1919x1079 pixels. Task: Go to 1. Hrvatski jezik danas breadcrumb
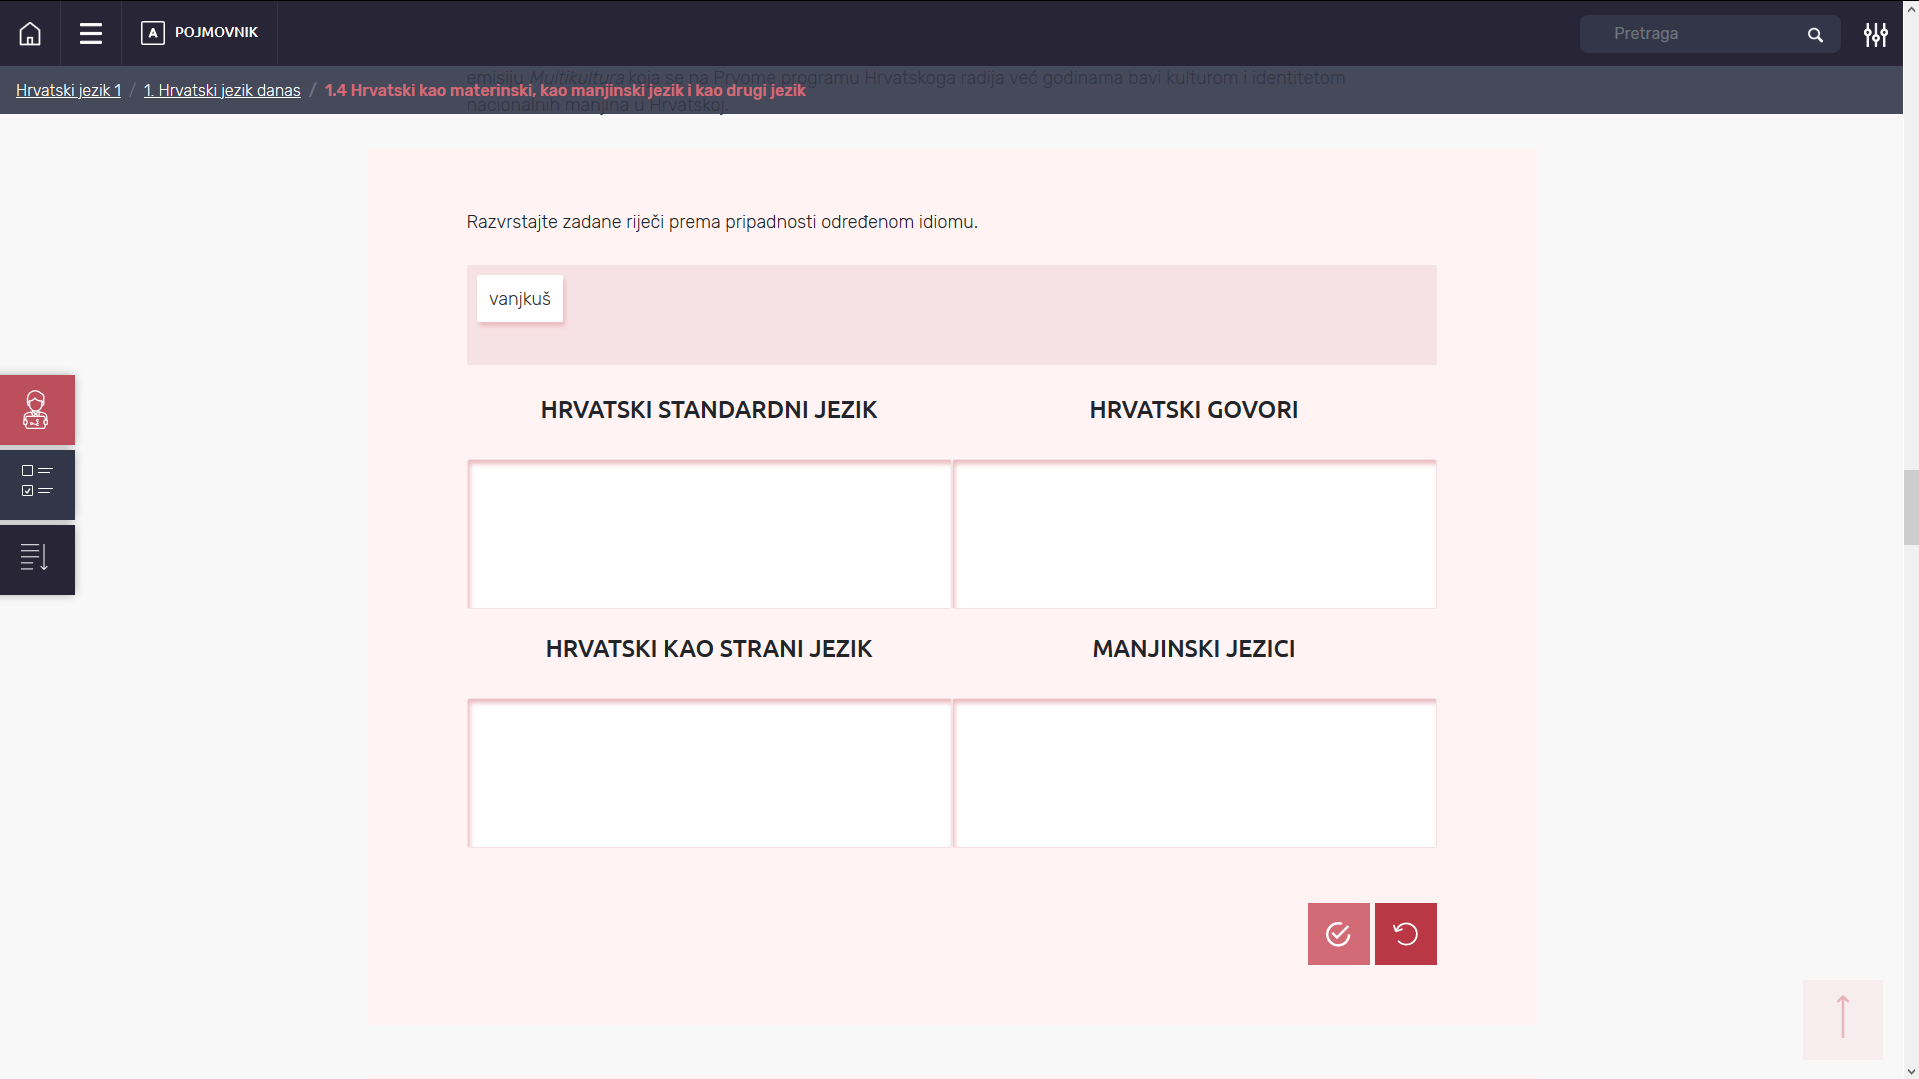point(222,91)
